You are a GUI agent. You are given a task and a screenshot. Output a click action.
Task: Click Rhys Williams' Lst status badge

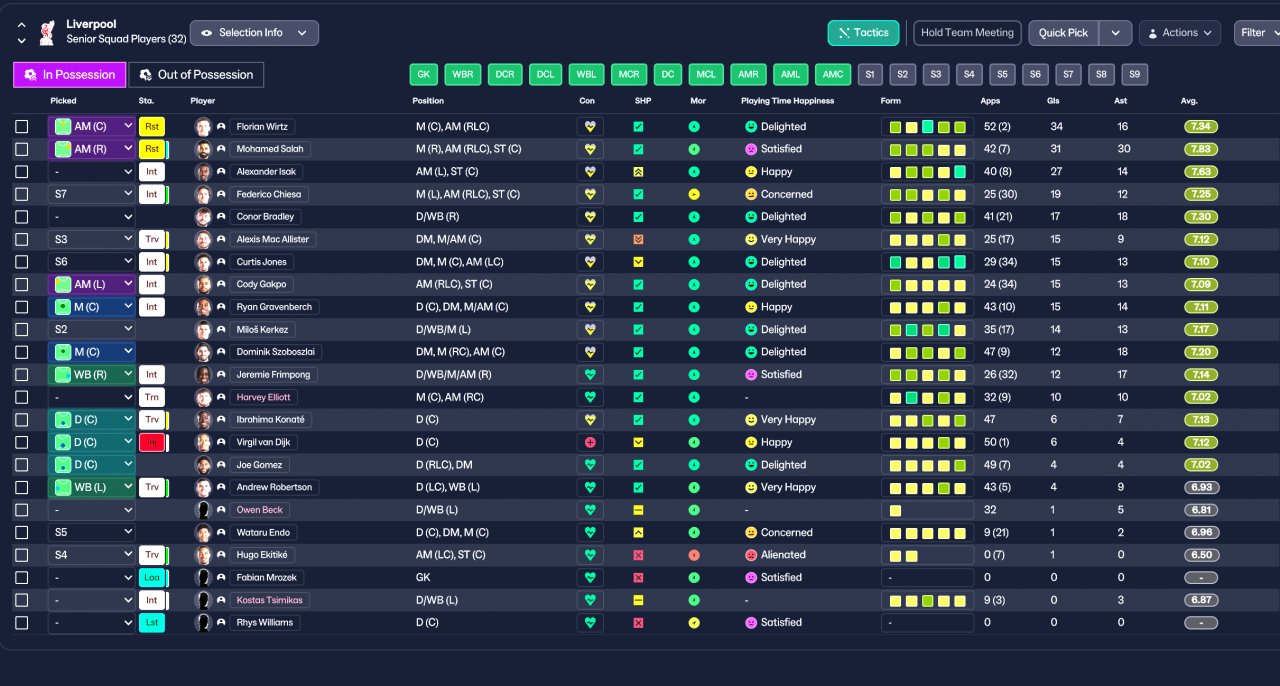151,622
